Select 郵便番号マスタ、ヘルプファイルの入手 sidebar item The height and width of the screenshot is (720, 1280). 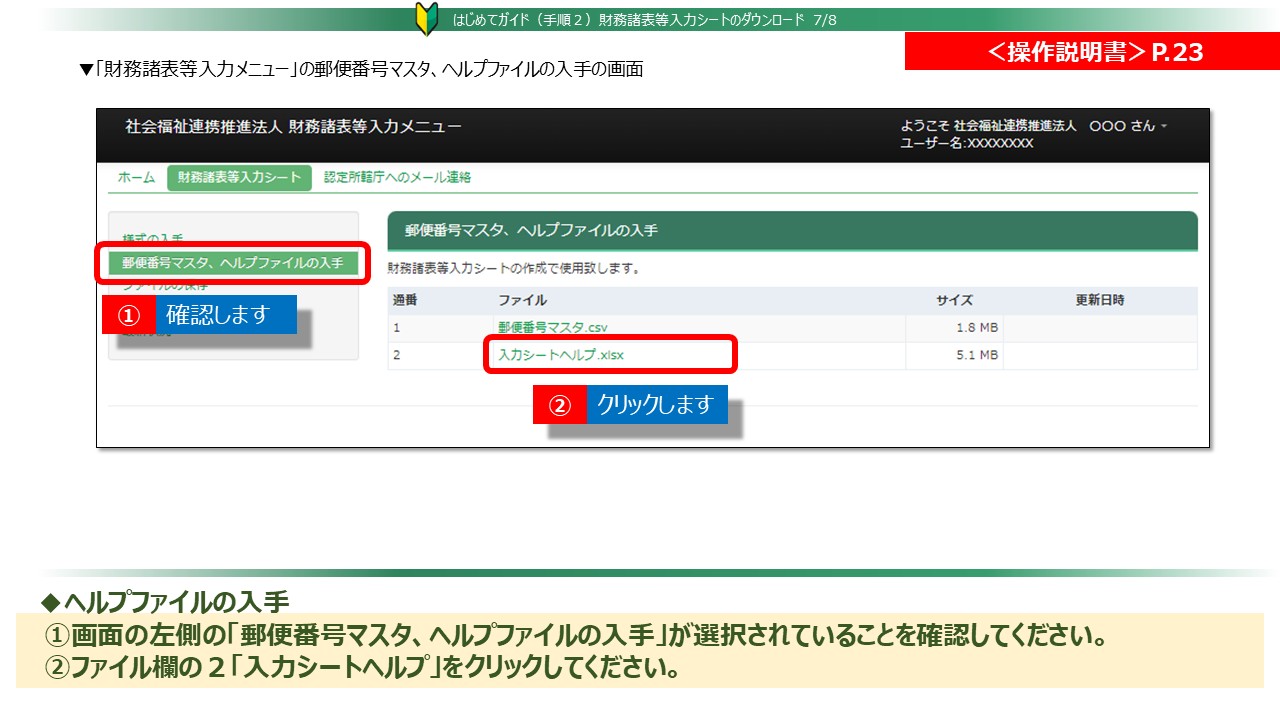click(232, 263)
